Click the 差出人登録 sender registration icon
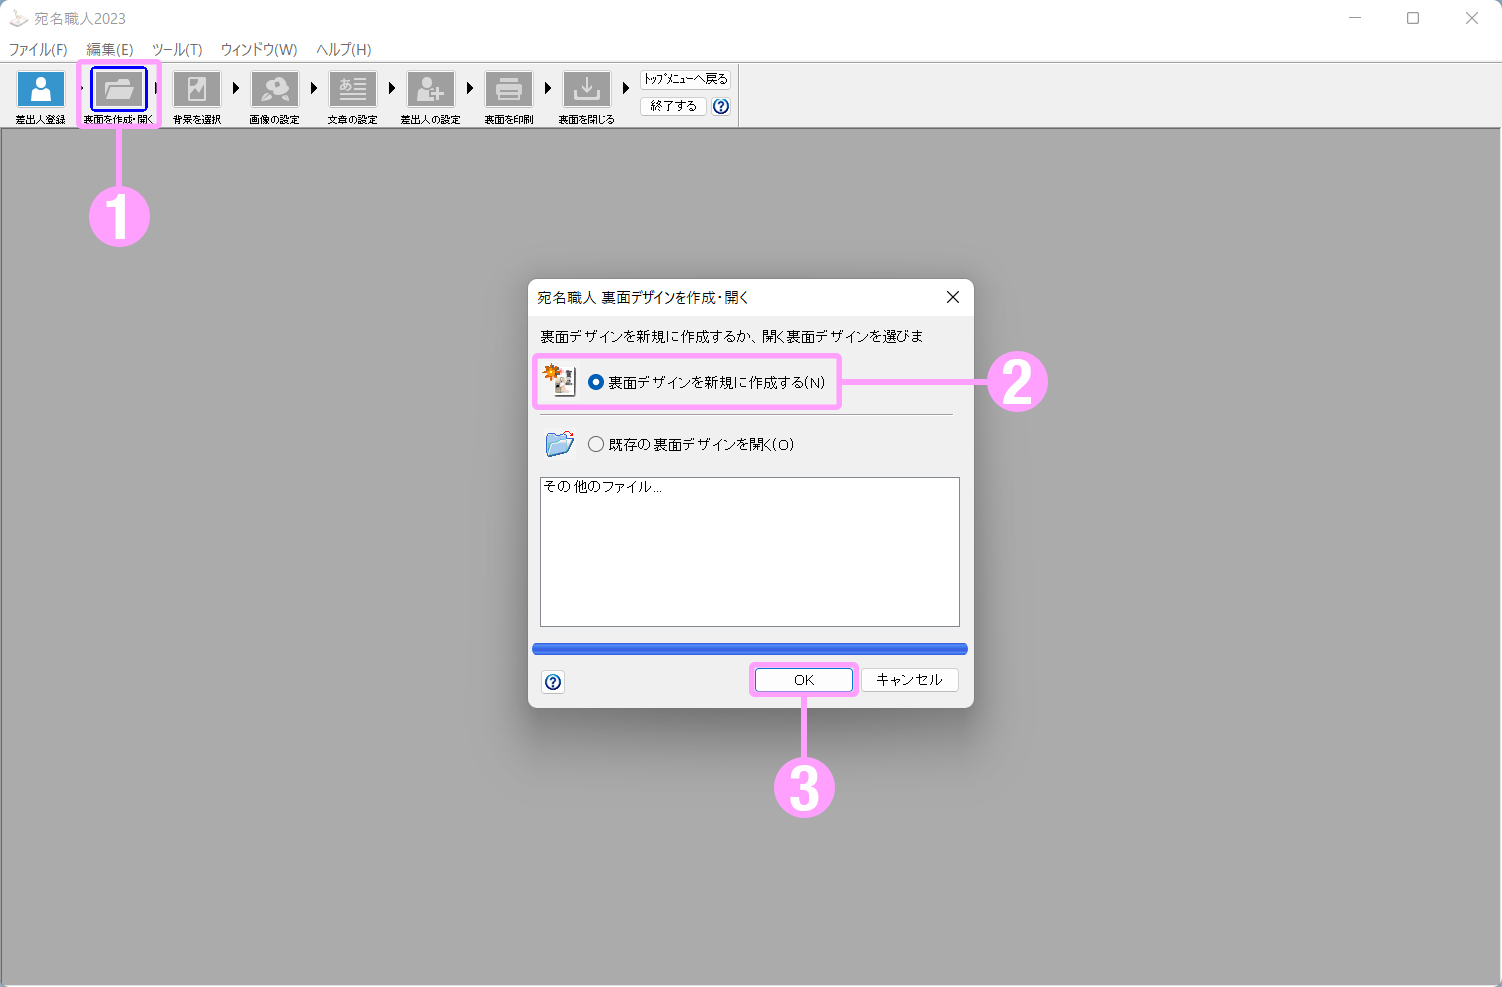The height and width of the screenshot is (987, 1502). tap(41, 90)
